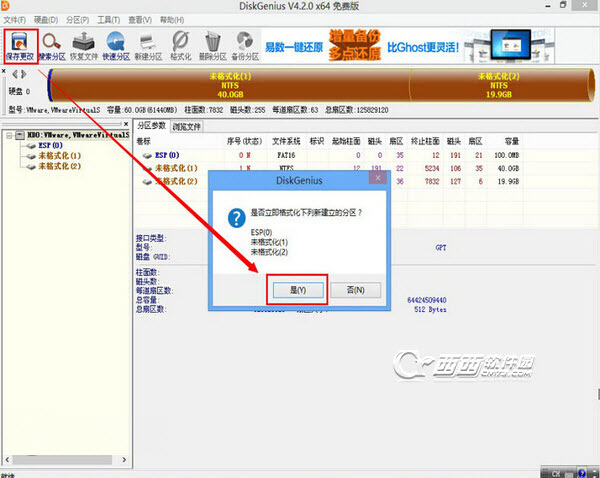The height and width of the screenshot is (478, 600).
Task: Open the 帮助(H) menu
Action: tap(171, 20)
